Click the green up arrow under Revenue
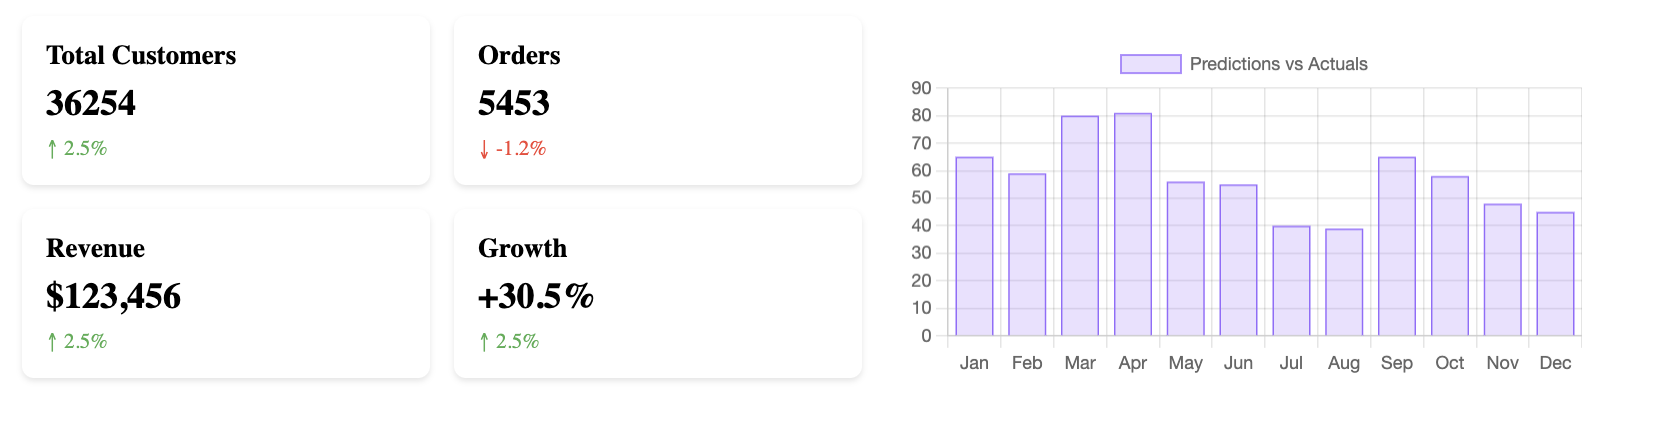Image resolution: width=1678 pixels, height=426 pixels. pos(52,342)
